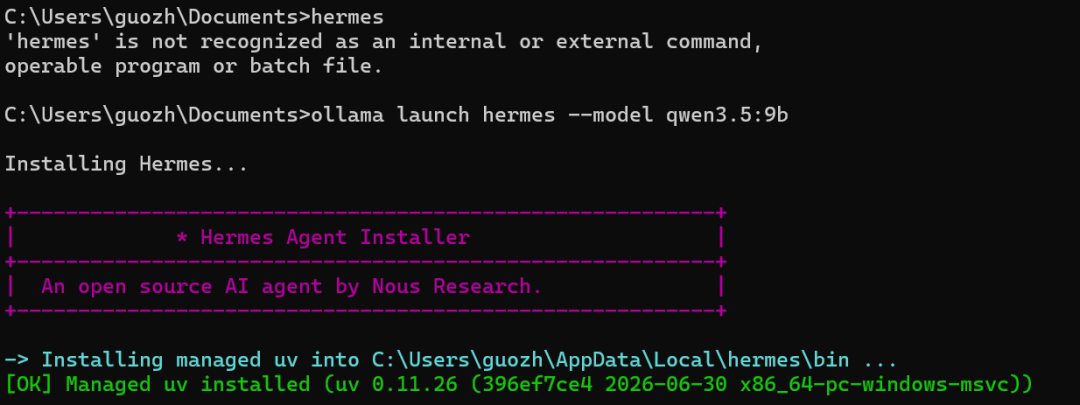Viewport: 1080px width, 405px height.
Task: Click the "'hermes' is not recognized" error text
Action: coord(165,41)
